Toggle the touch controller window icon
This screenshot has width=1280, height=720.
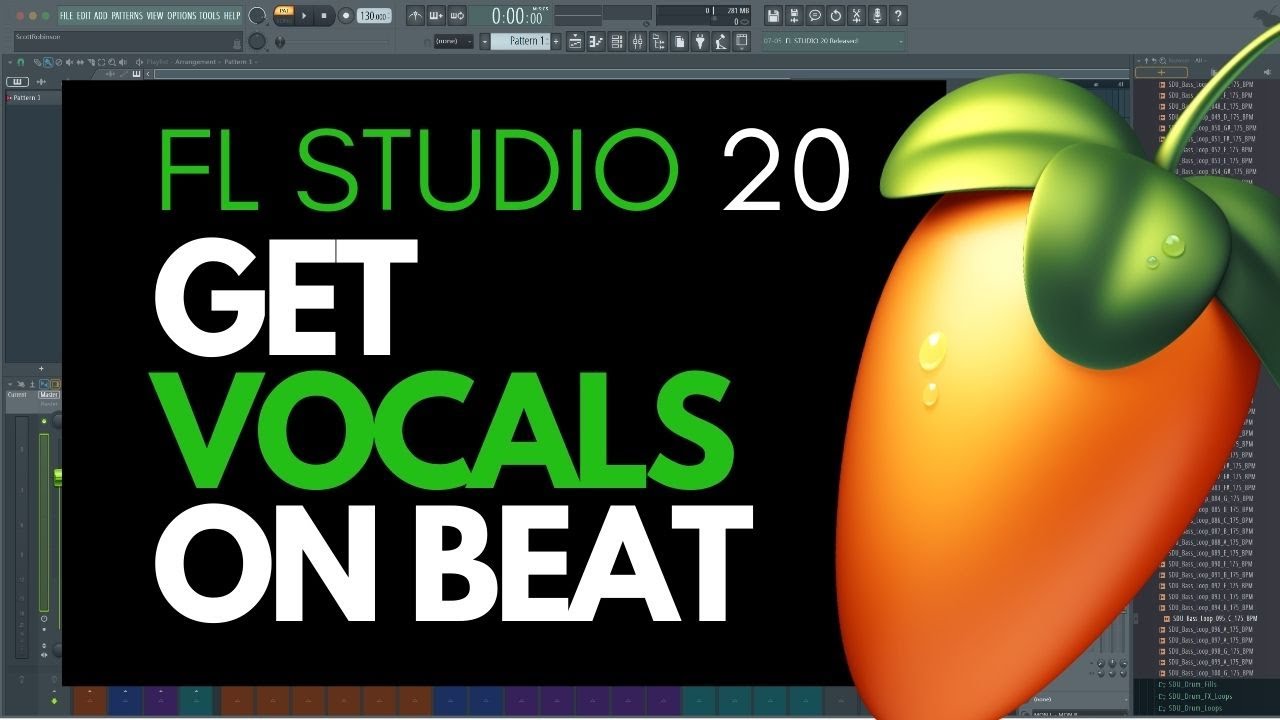tap(742, 41)
